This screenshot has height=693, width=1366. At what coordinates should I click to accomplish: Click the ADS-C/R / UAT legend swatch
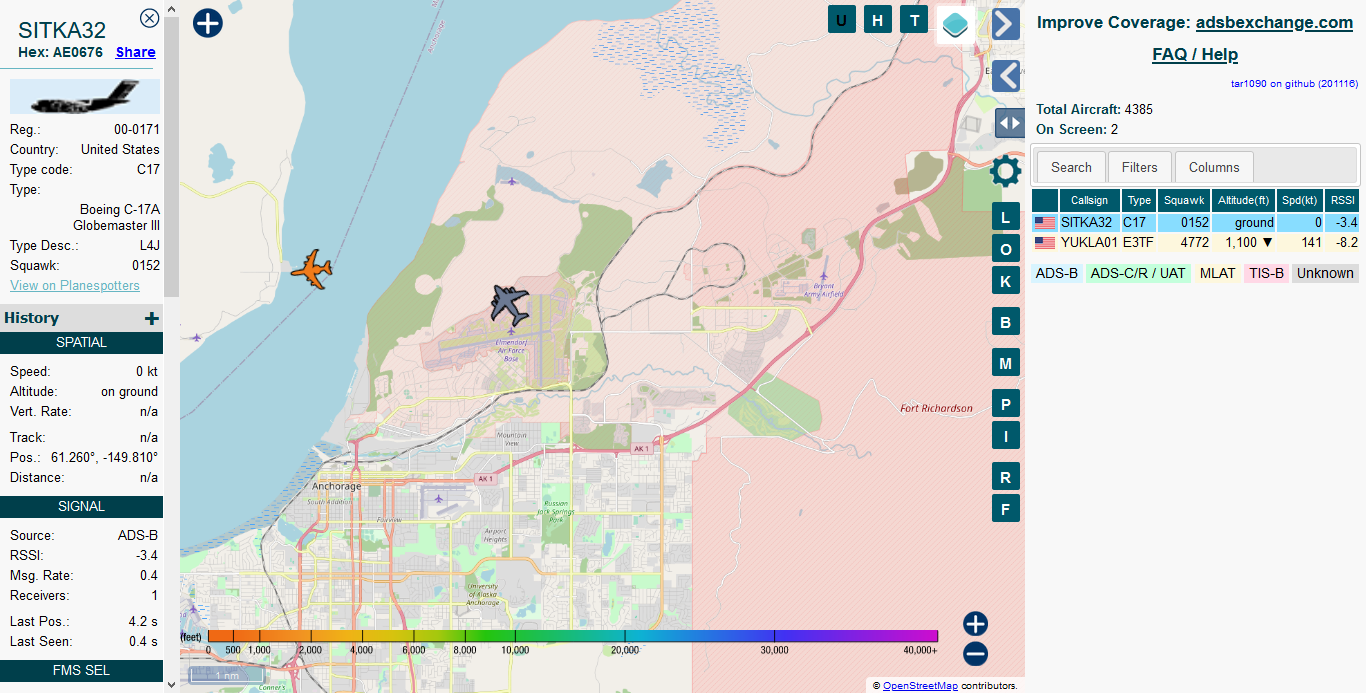1138,273
